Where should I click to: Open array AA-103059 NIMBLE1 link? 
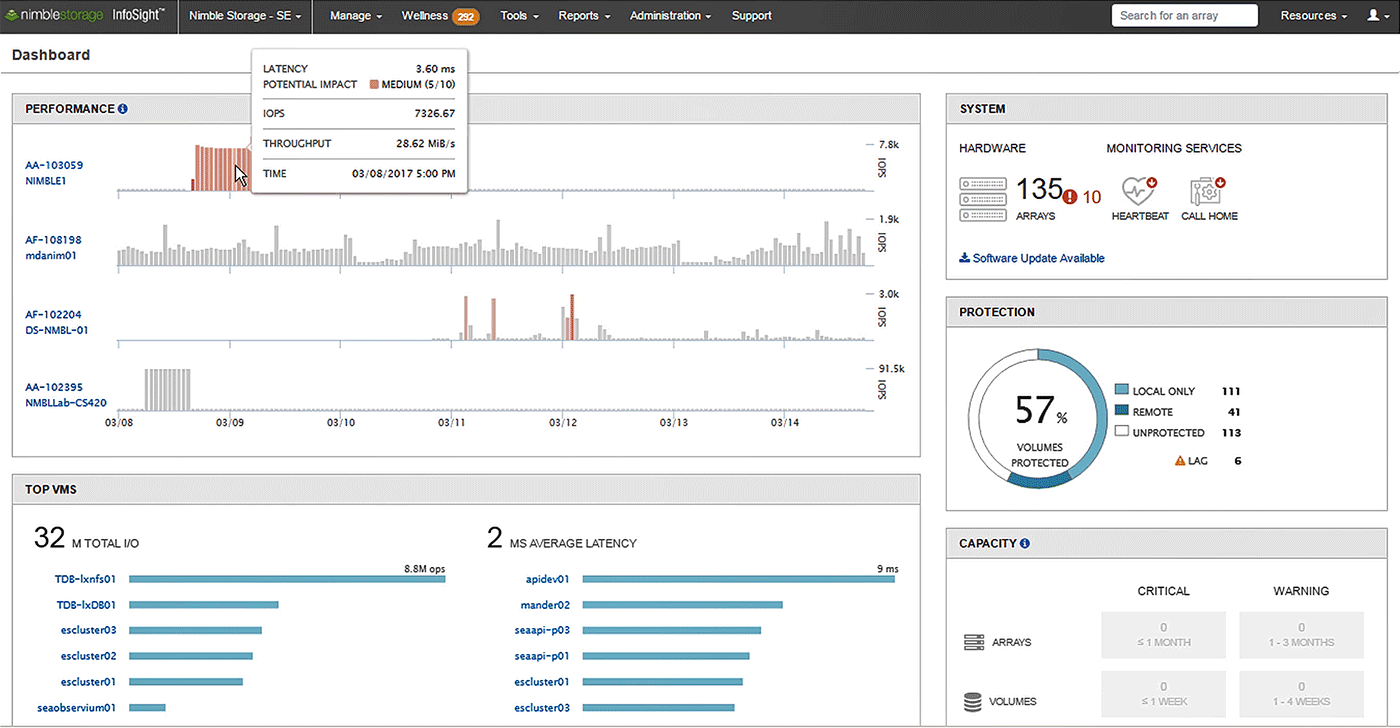click(x=54, y=173)
